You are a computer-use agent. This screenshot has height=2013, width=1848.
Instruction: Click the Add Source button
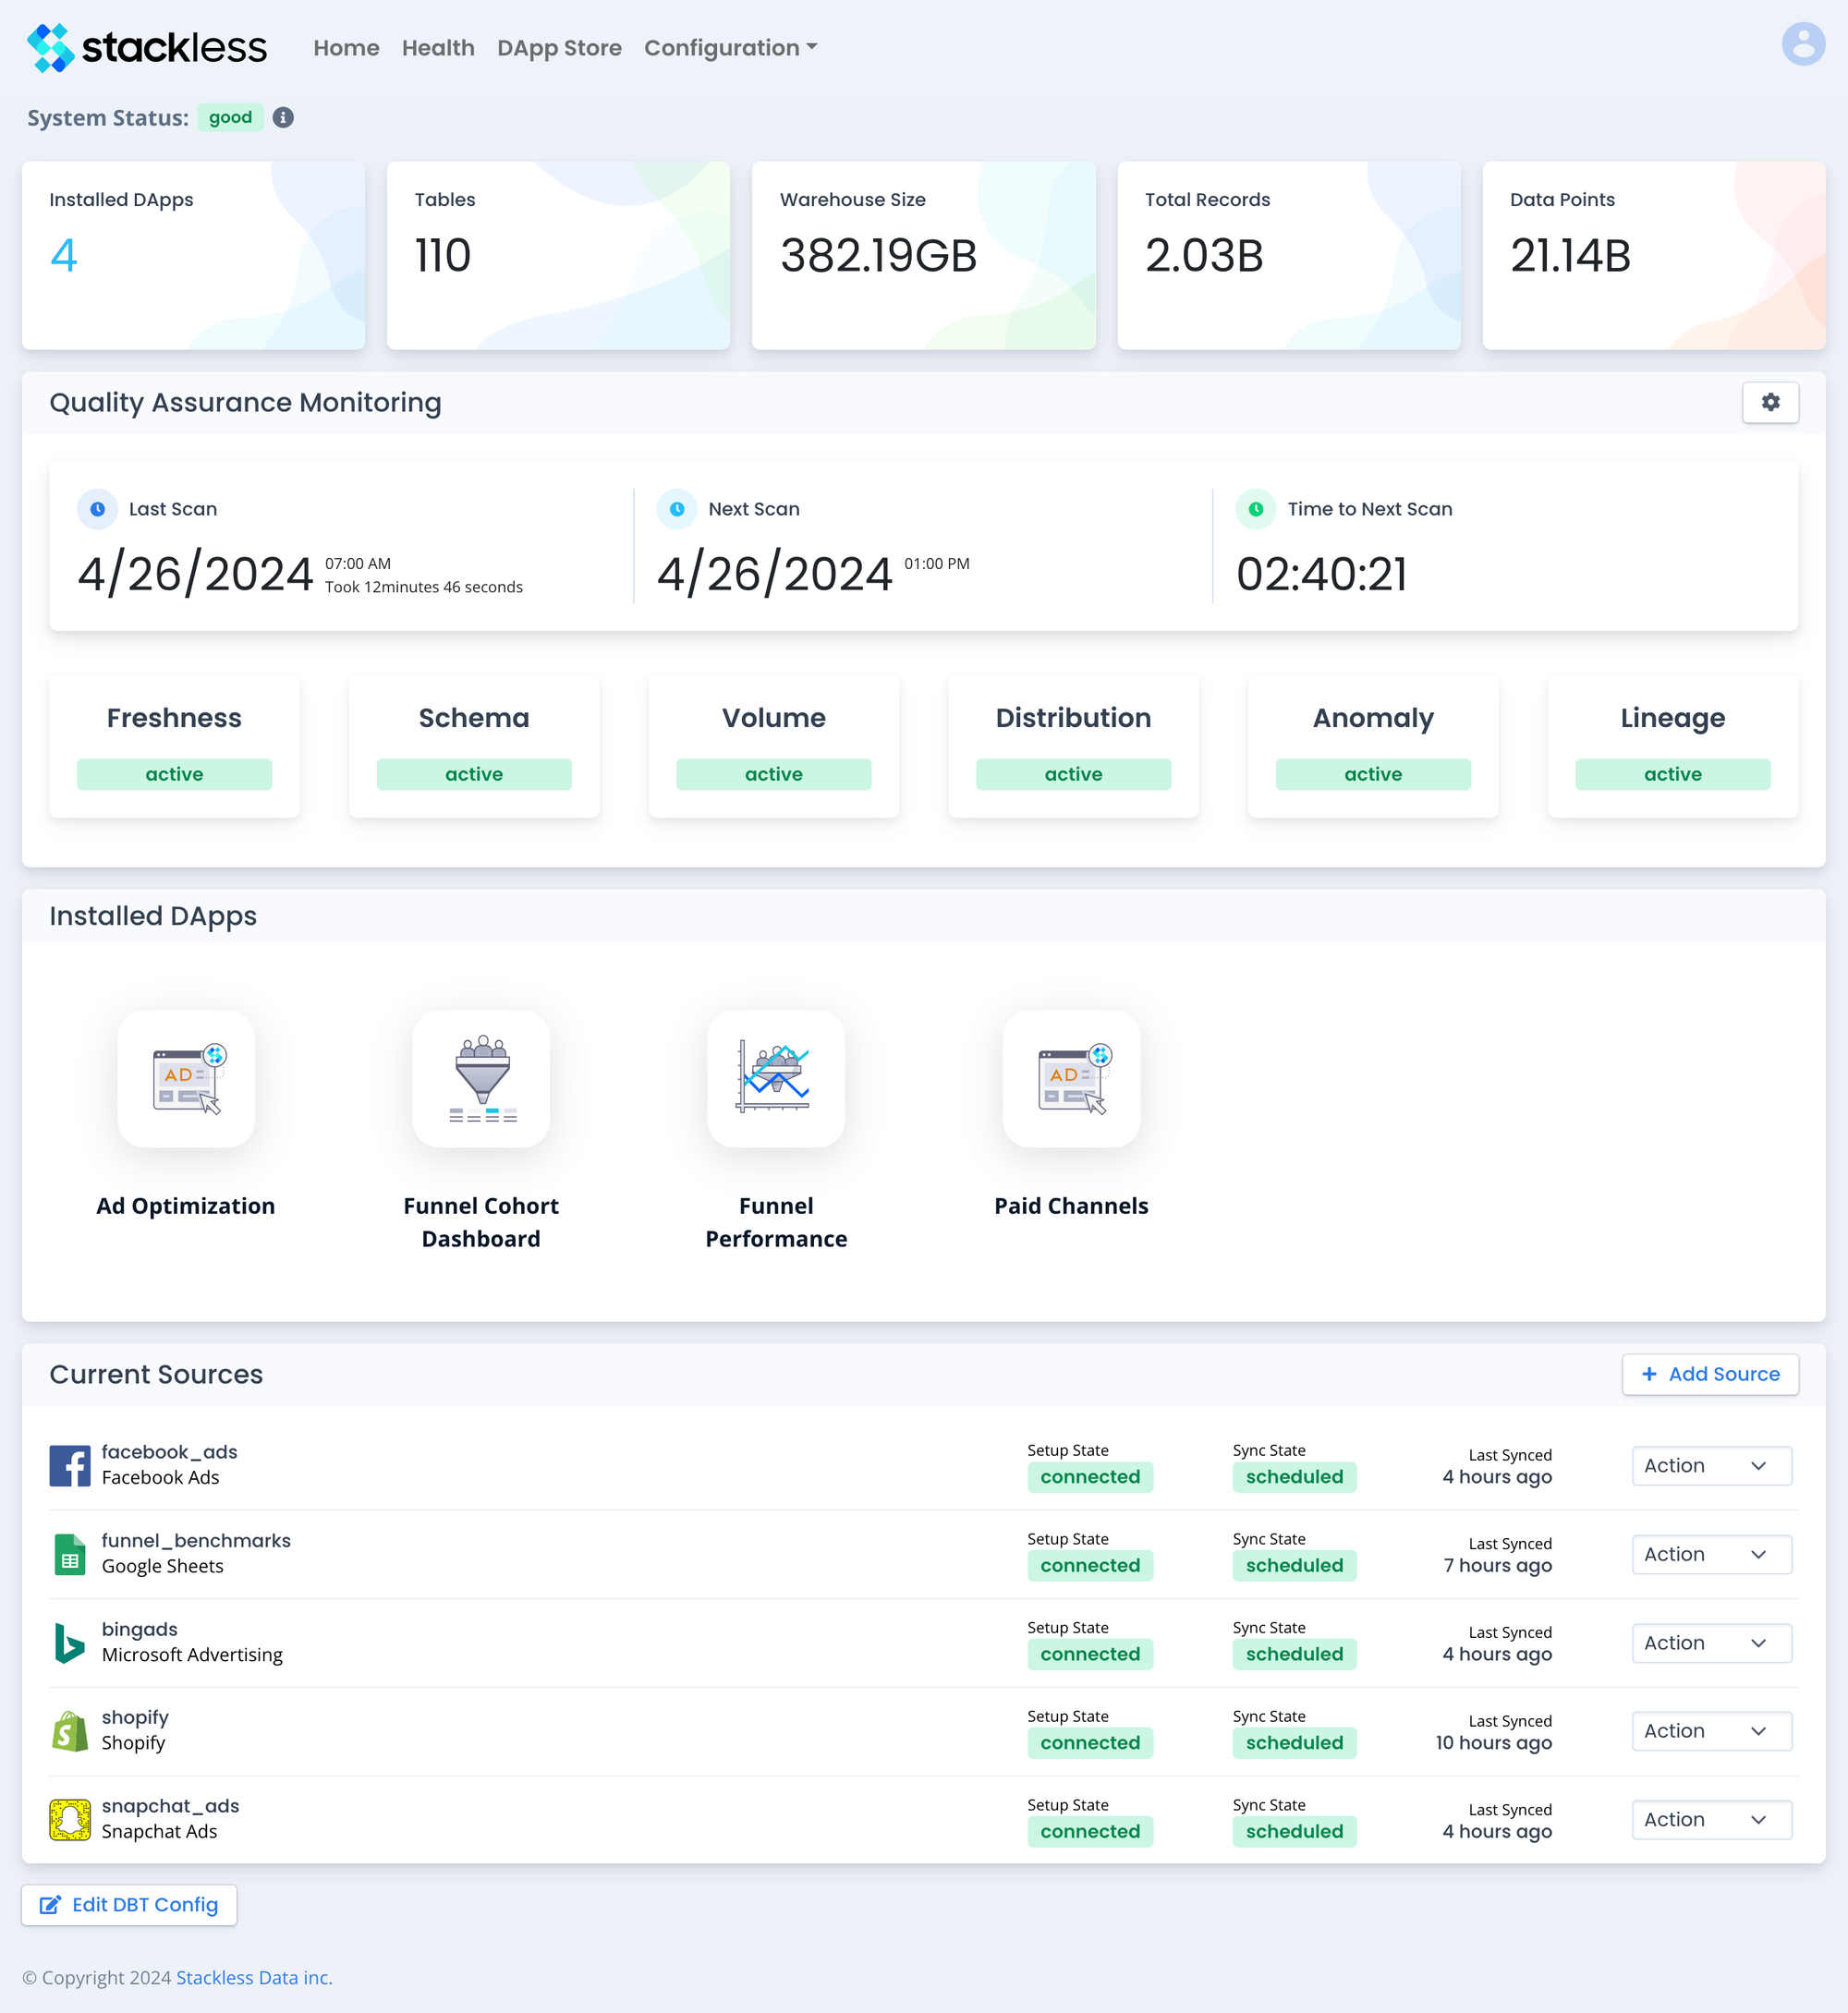click(1710, 1374)
